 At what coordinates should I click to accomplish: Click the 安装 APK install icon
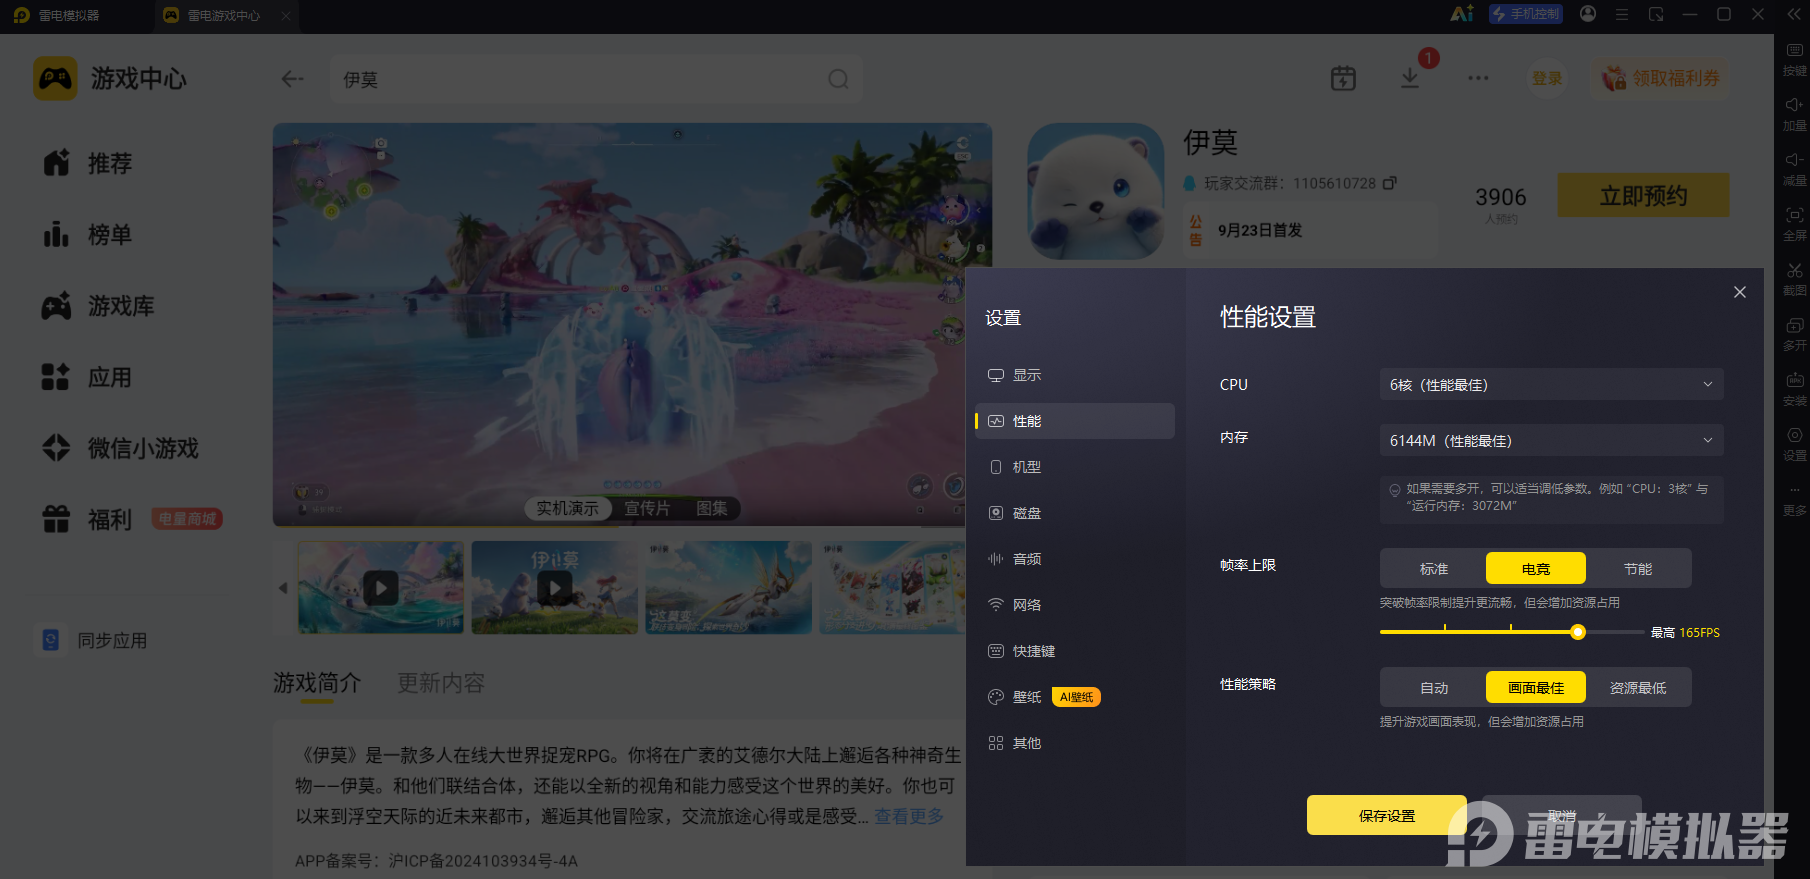pyautogui.click(x=1795, y=380)
